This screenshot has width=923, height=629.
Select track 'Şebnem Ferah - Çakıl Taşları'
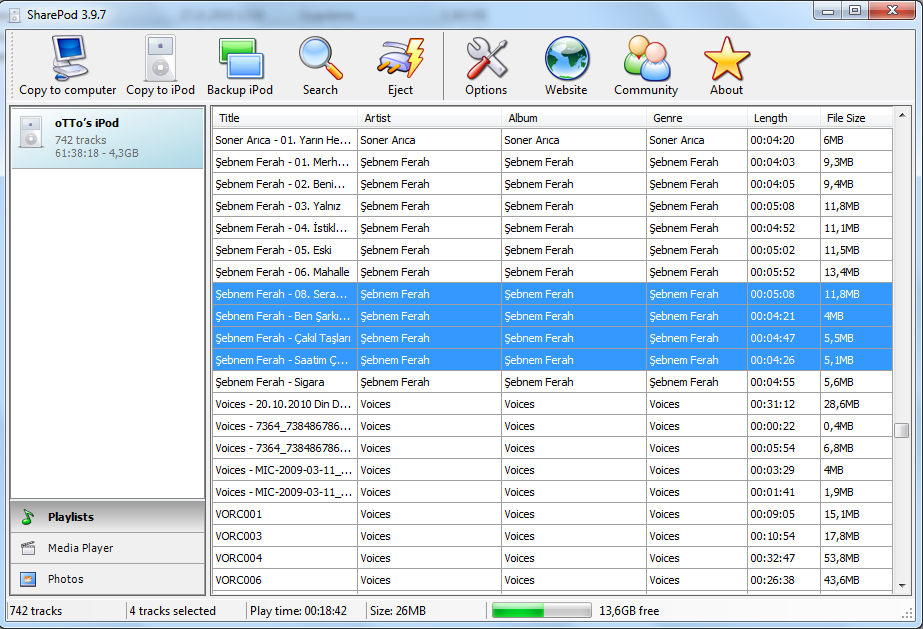(285, 338)
